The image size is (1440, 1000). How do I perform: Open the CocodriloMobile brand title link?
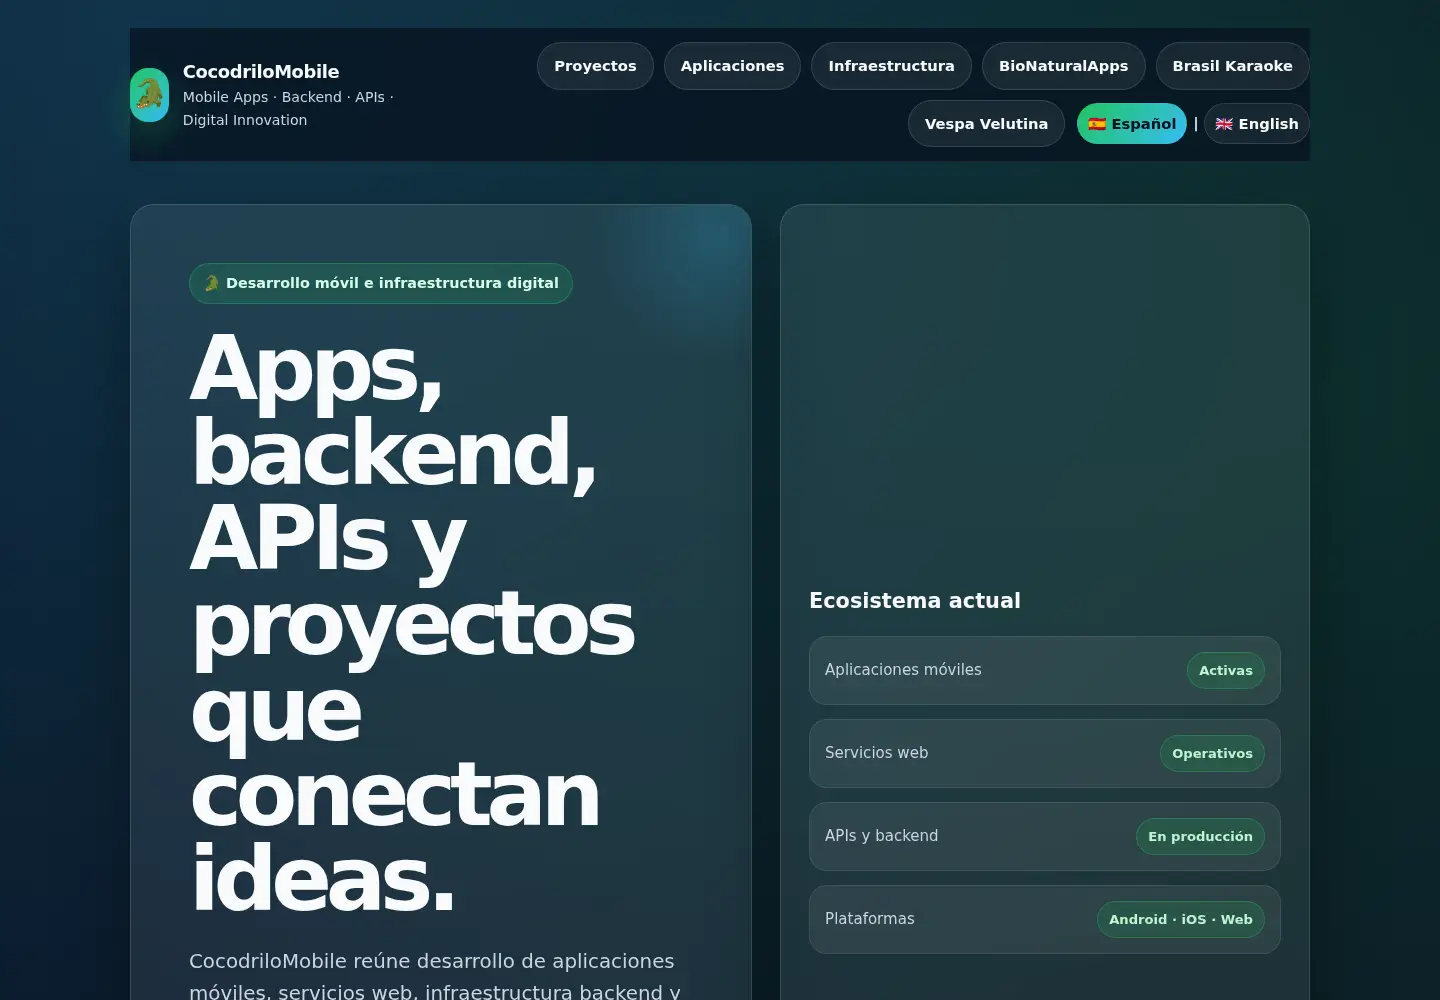(x=261, y=72)
